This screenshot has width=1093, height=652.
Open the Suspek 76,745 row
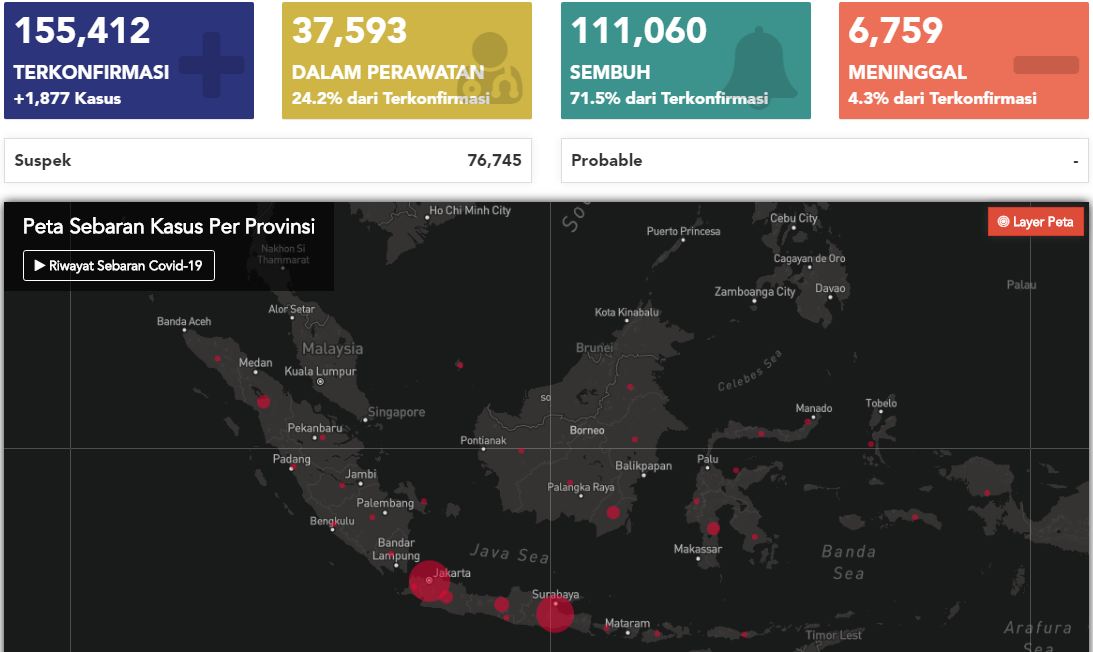268,160
